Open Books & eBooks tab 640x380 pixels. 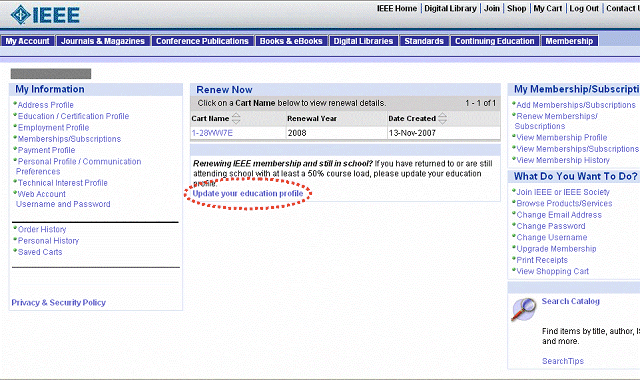[291, 41]
